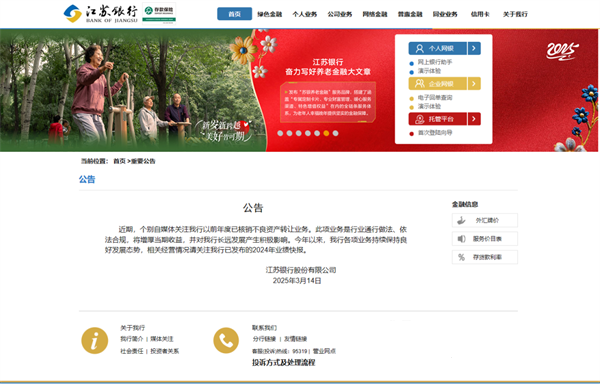The width and height of the screenshot is (600, 384).
Task: Click the 联系我们 footer heading
Action: pyautogui.click(x=264, y=328)
